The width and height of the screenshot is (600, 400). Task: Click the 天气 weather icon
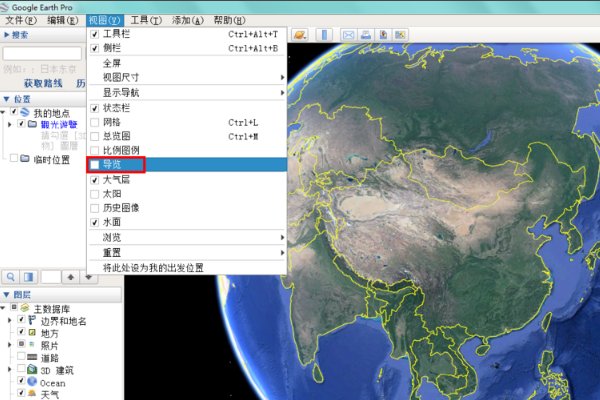point(33,393)
